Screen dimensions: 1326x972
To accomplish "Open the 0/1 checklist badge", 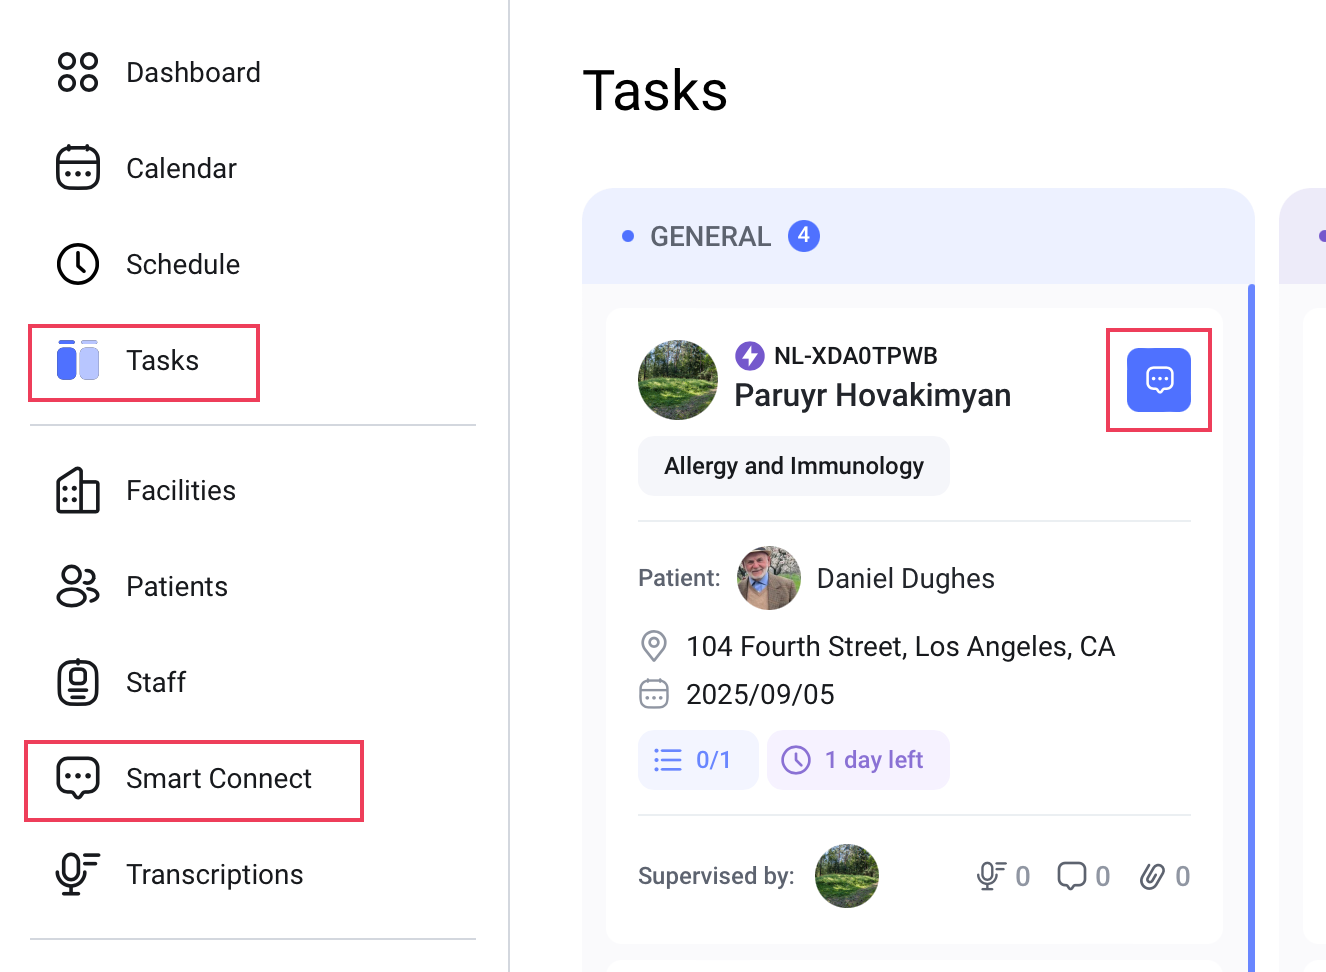I will point(697,760).
